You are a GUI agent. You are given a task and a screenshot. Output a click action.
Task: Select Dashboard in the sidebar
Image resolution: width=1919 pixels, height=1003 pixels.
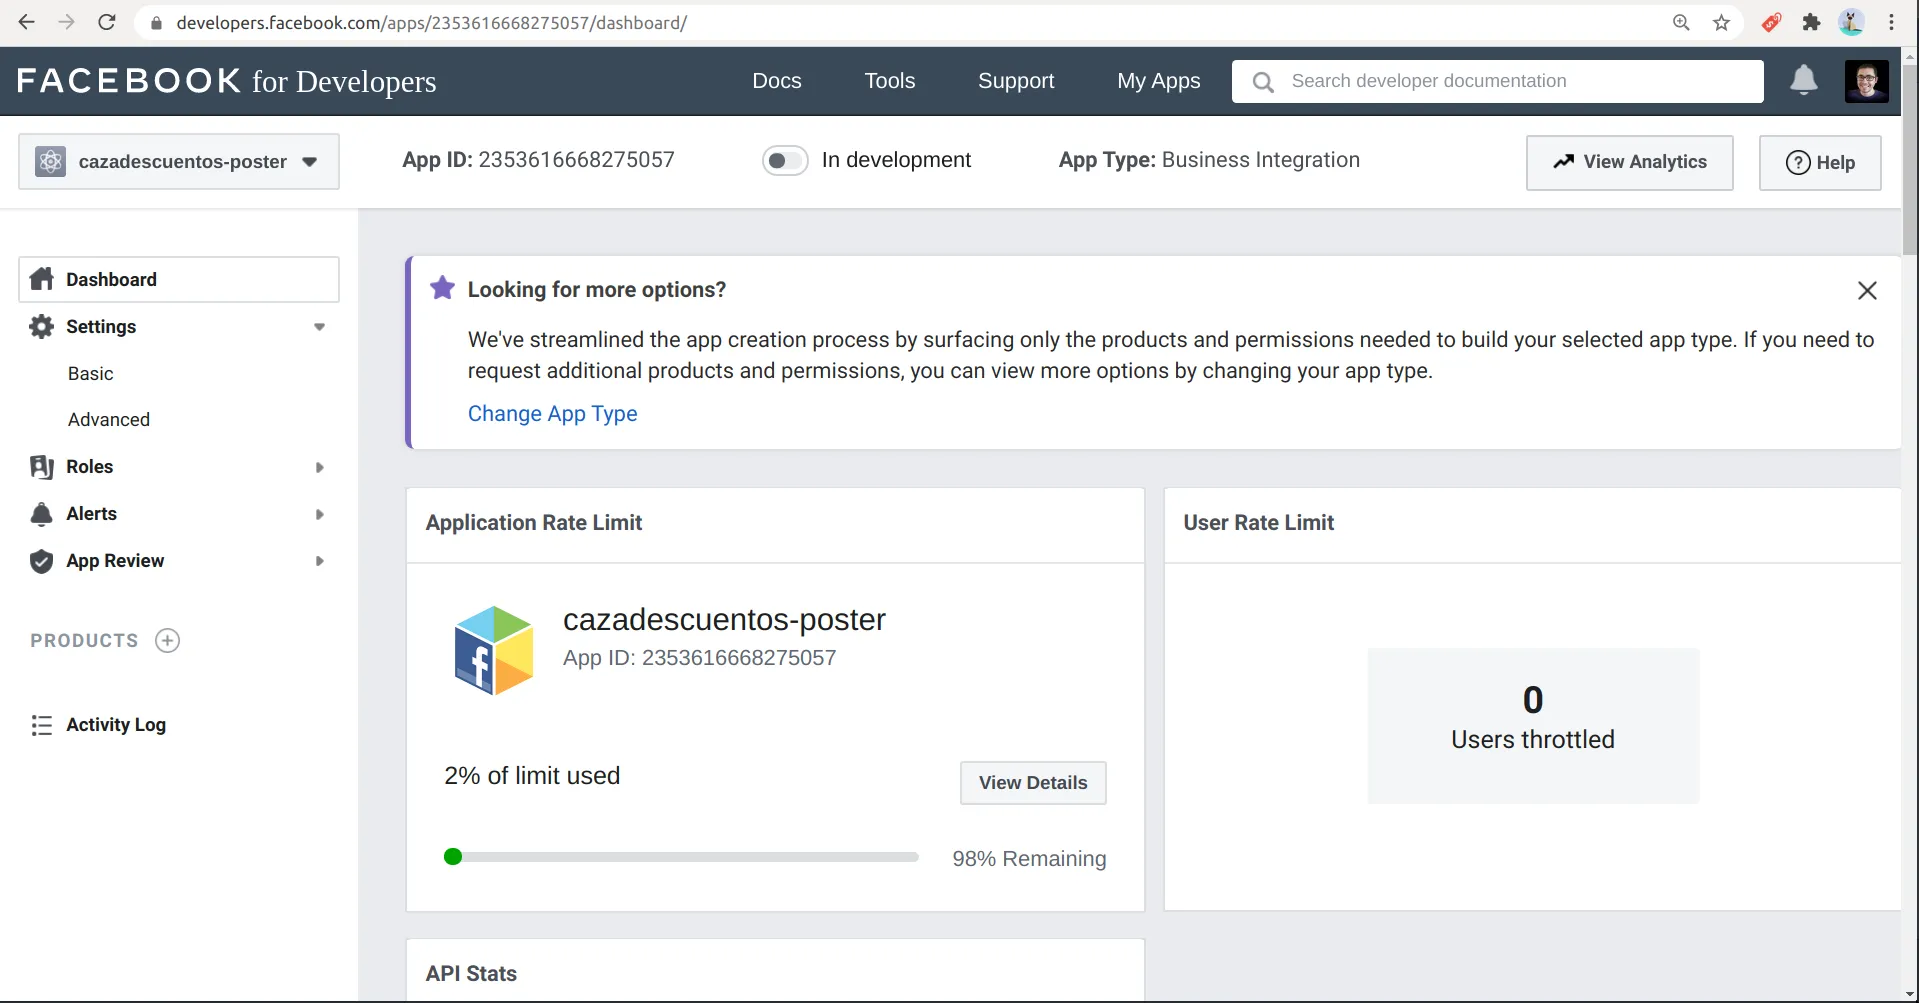click(179, 279)
